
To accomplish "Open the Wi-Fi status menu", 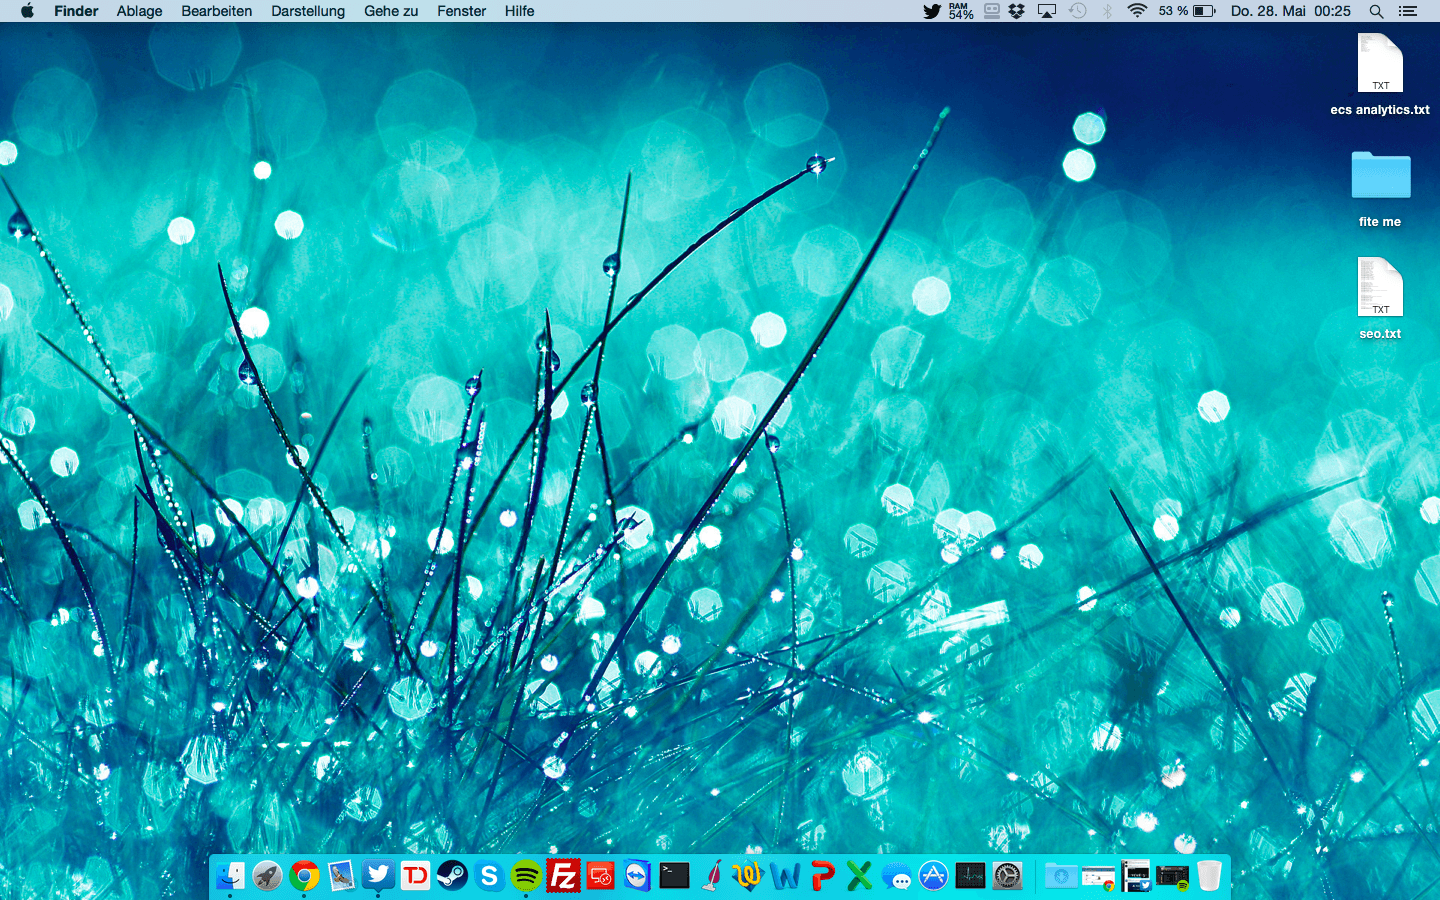I will (1136, 11).
